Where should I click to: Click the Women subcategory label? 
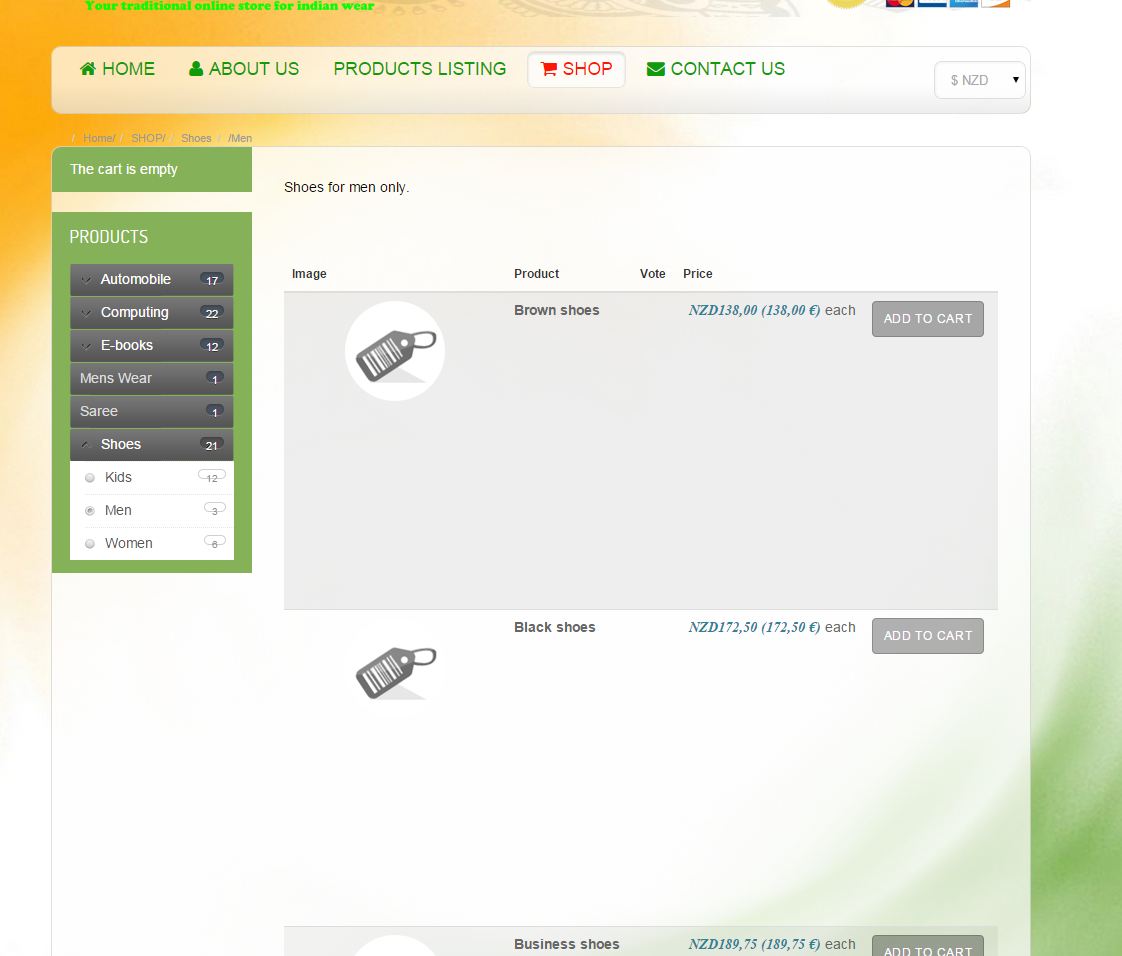point(129,543)
